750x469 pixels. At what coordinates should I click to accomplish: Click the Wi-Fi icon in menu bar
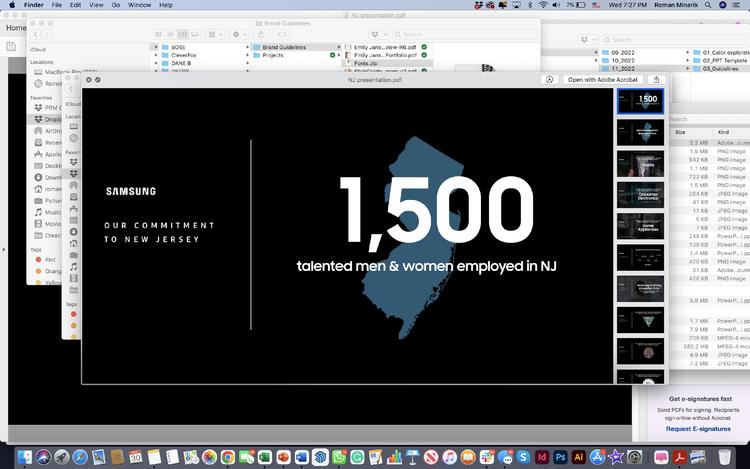[542, 5]
